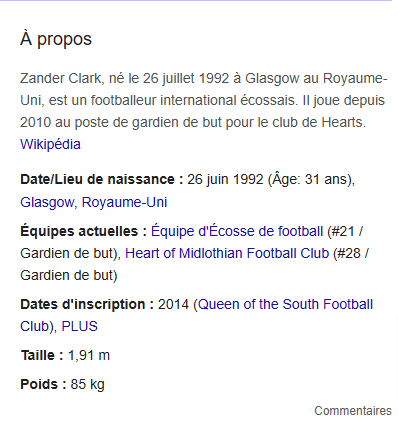This screenshot has width=398, height=430.
Task: Click the Zander Clark description paragraph
Action: point(203,100)
